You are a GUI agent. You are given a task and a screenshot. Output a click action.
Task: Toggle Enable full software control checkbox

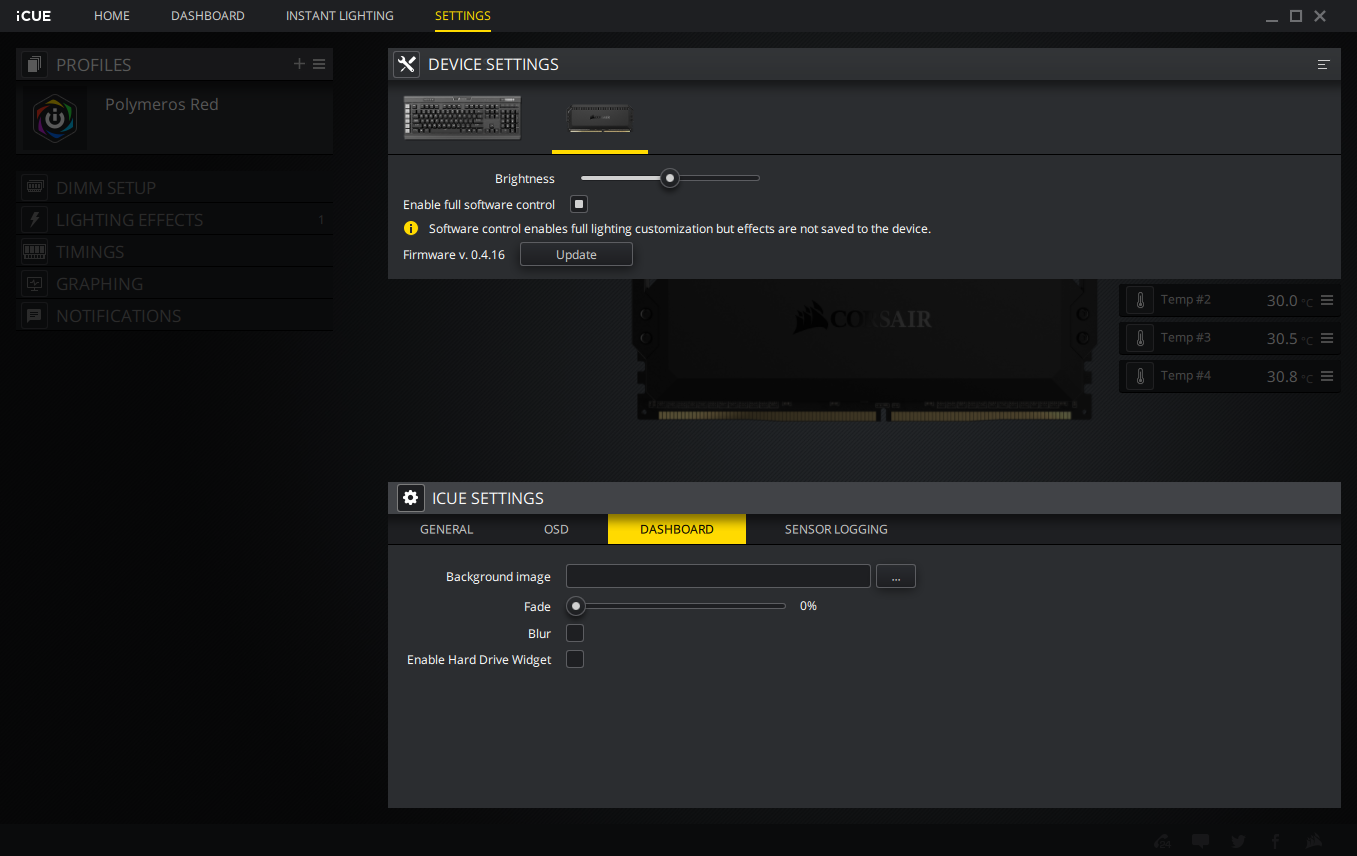pos(578,204)
